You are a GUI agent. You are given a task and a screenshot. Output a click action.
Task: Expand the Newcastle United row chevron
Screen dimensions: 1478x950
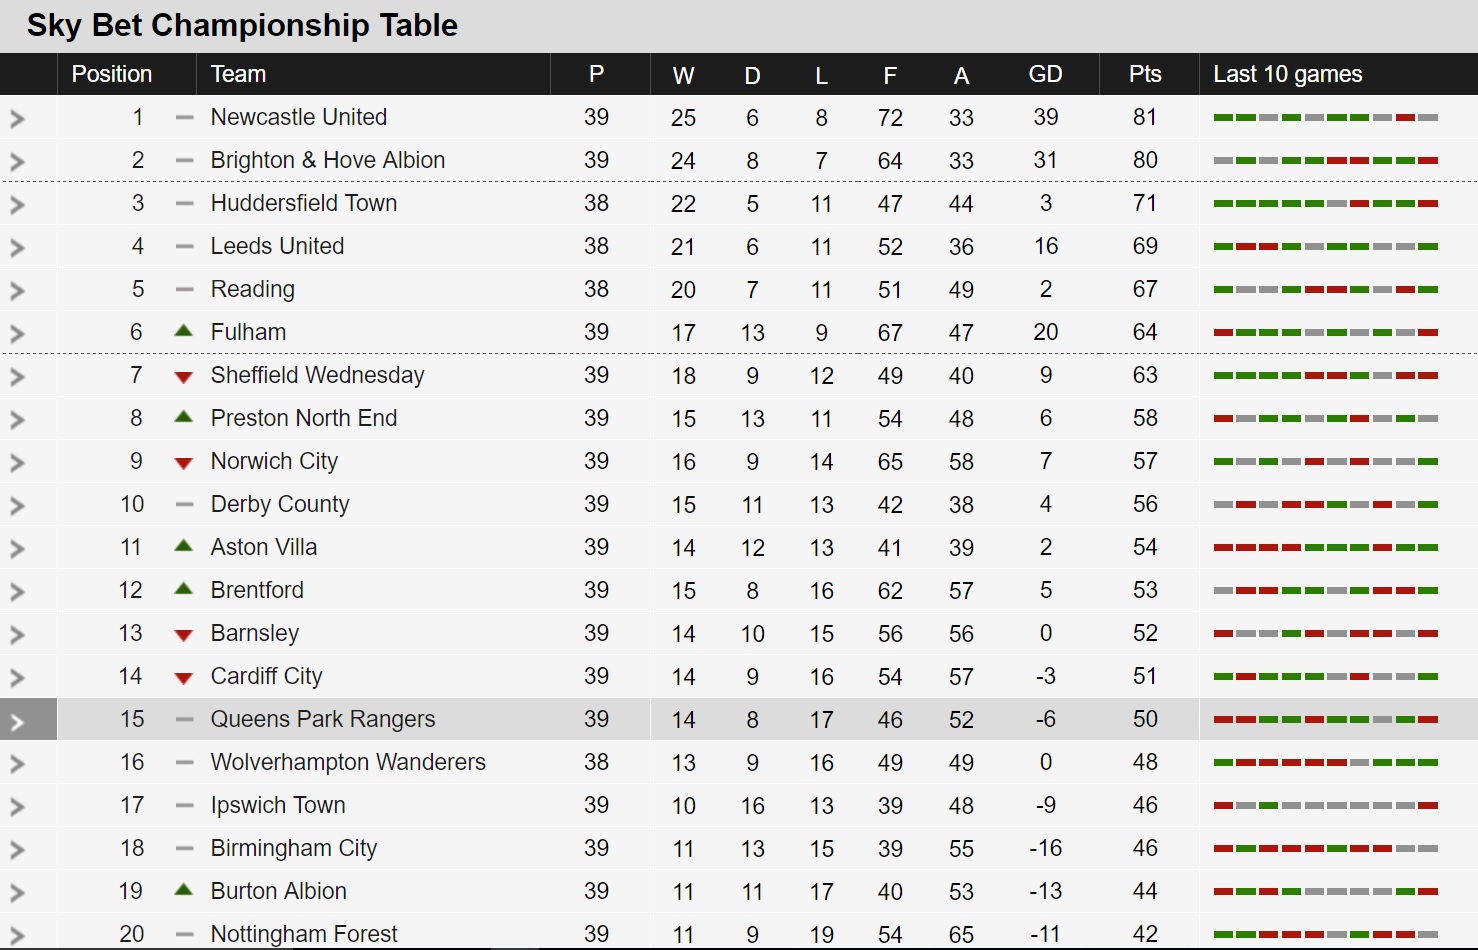(17, 119)
